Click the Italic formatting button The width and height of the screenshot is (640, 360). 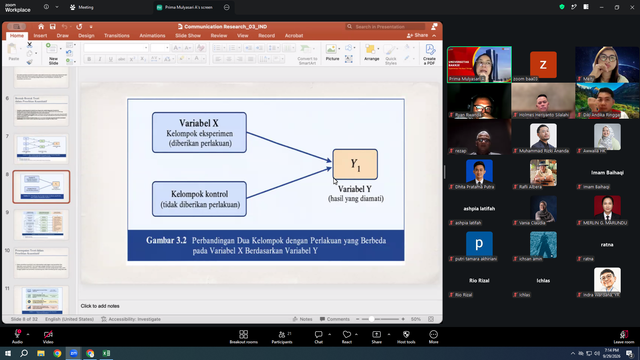100,59
